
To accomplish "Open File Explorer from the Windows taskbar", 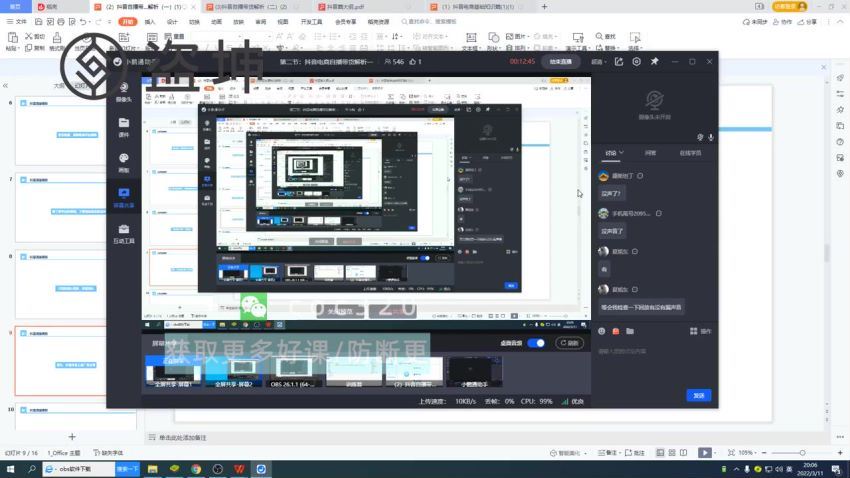I will [152, 469].
